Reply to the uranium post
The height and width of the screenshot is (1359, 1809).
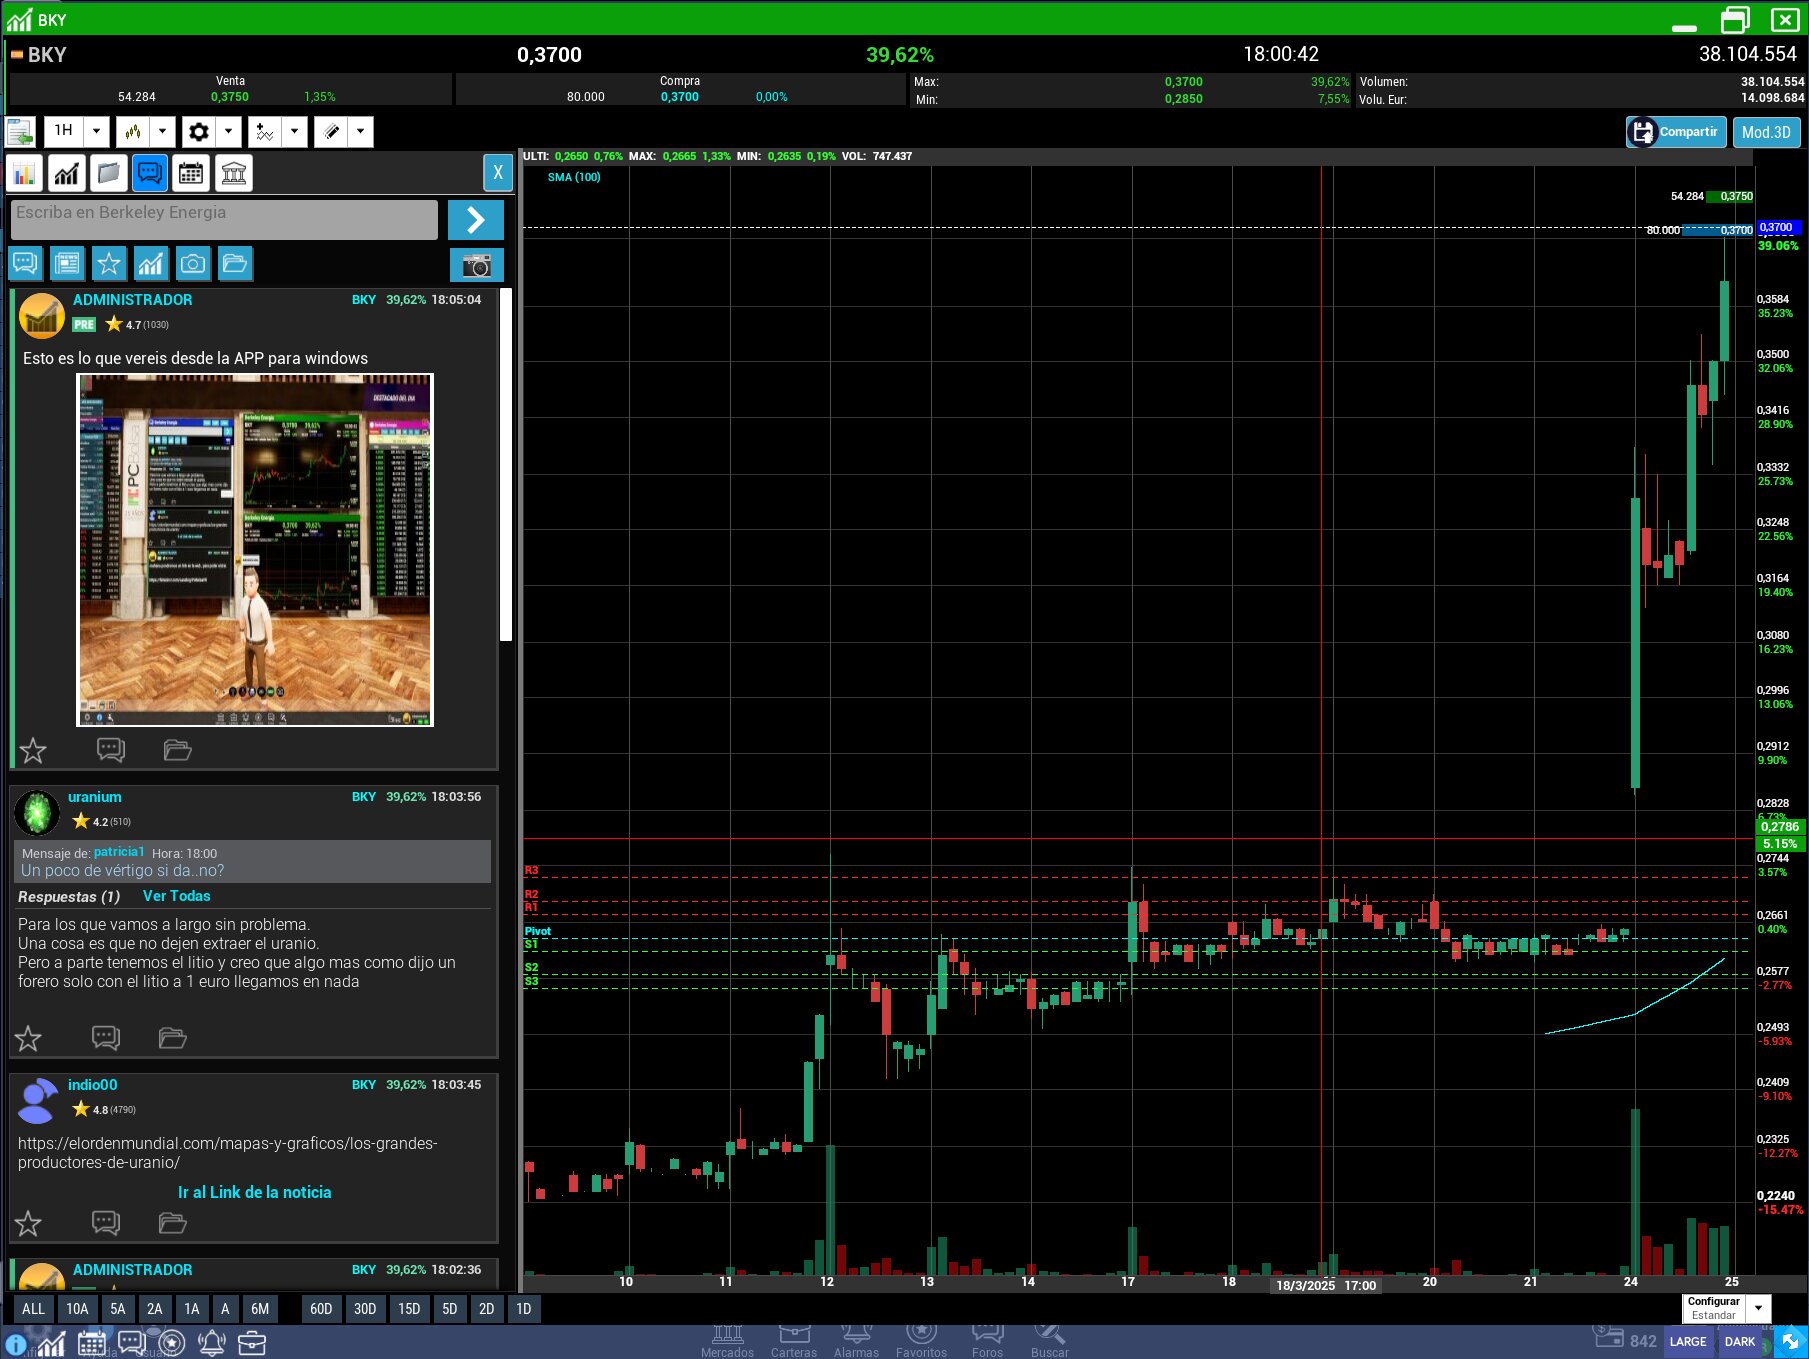click(106, 1038)
